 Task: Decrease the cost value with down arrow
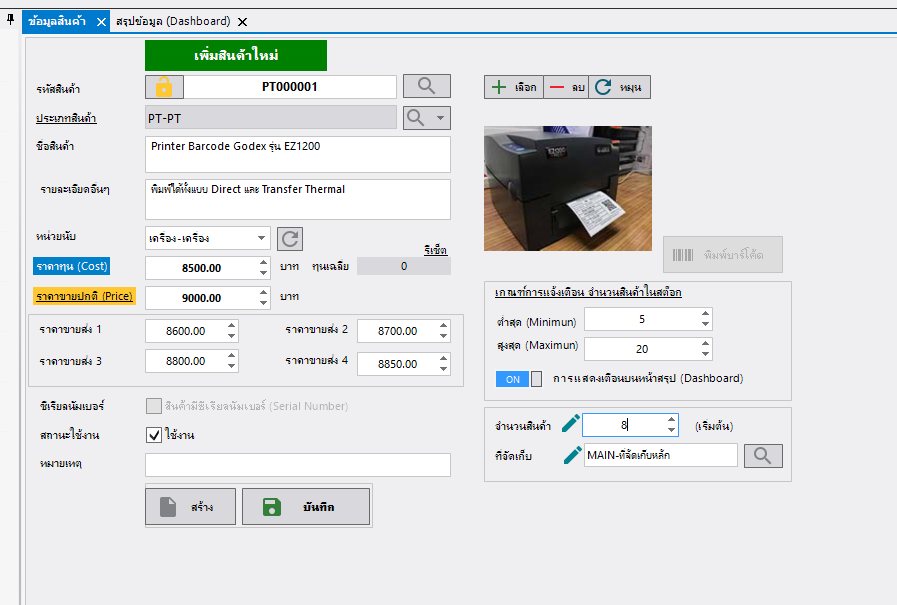[x=263, y=273]
